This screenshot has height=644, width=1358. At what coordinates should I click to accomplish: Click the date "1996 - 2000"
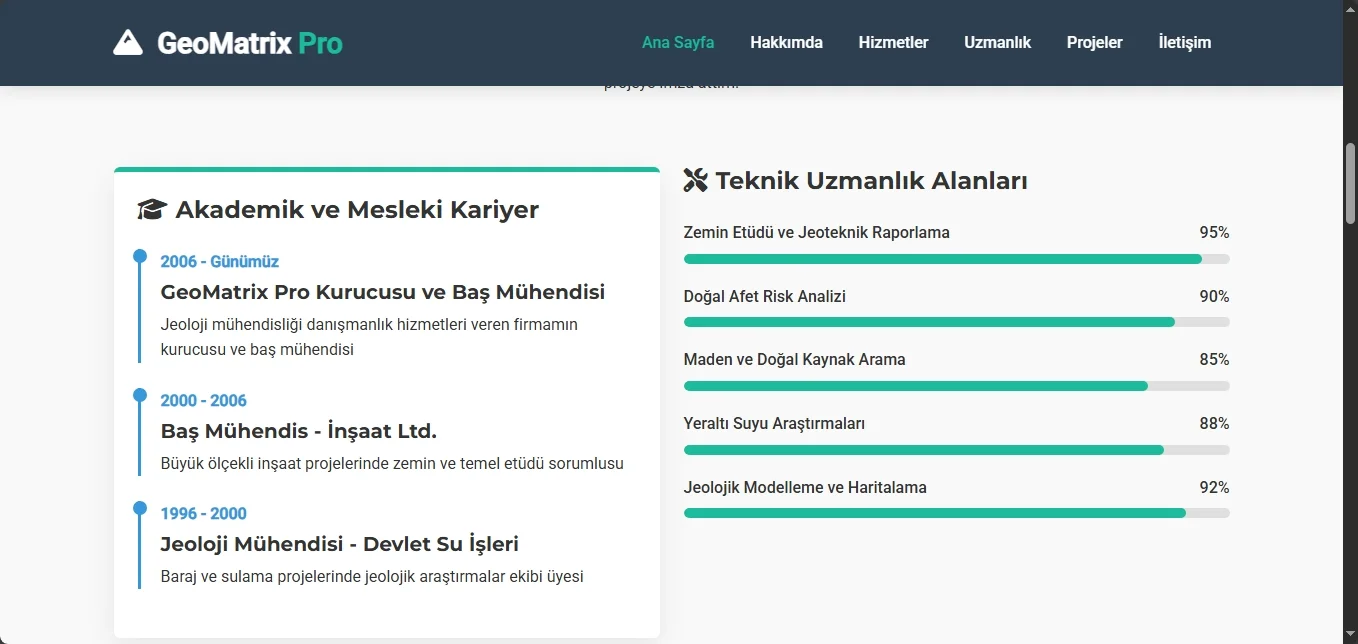coord(204,514)
